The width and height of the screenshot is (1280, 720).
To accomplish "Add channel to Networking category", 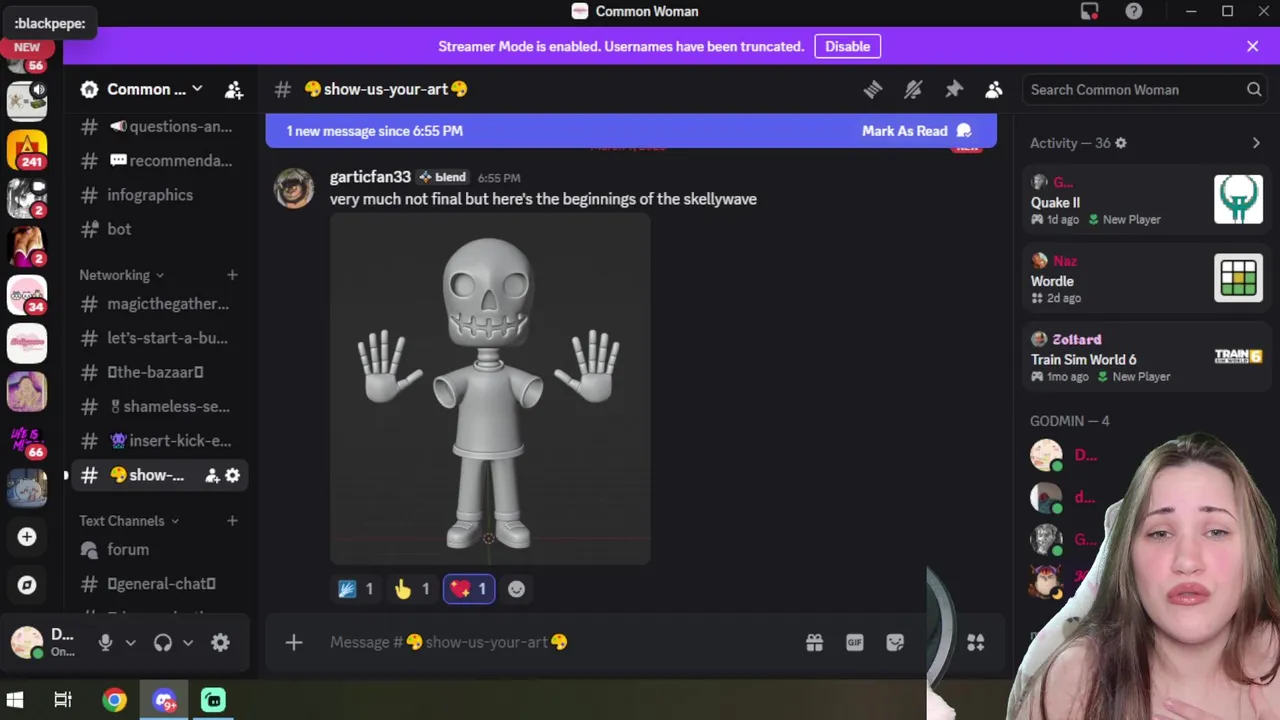I will point(232,275).
